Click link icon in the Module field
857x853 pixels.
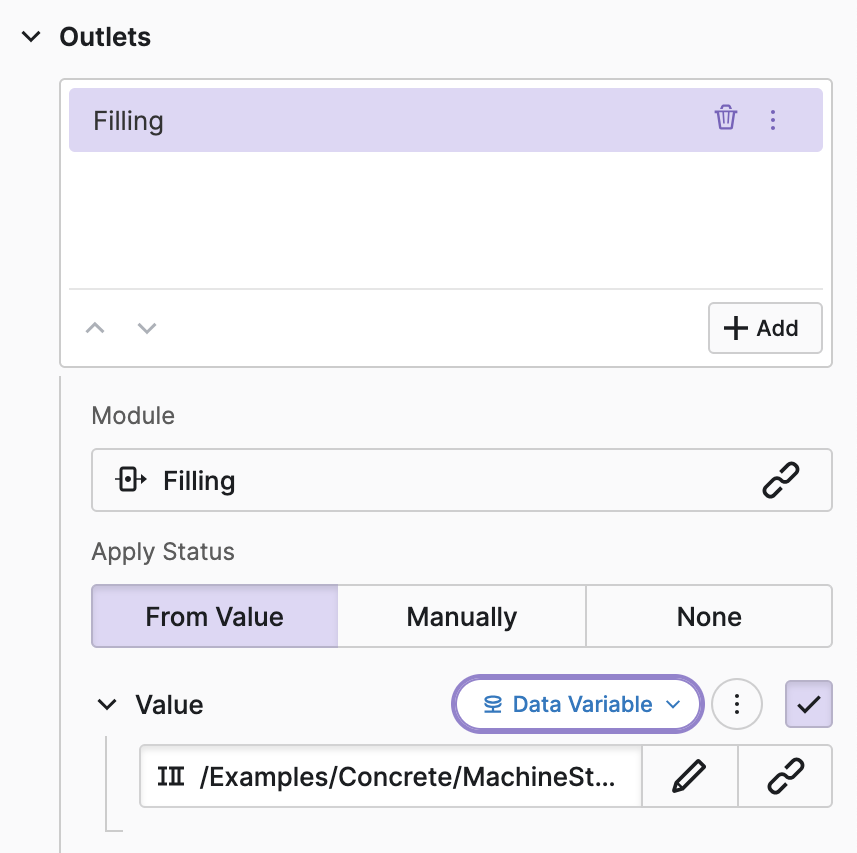point(781,481)
